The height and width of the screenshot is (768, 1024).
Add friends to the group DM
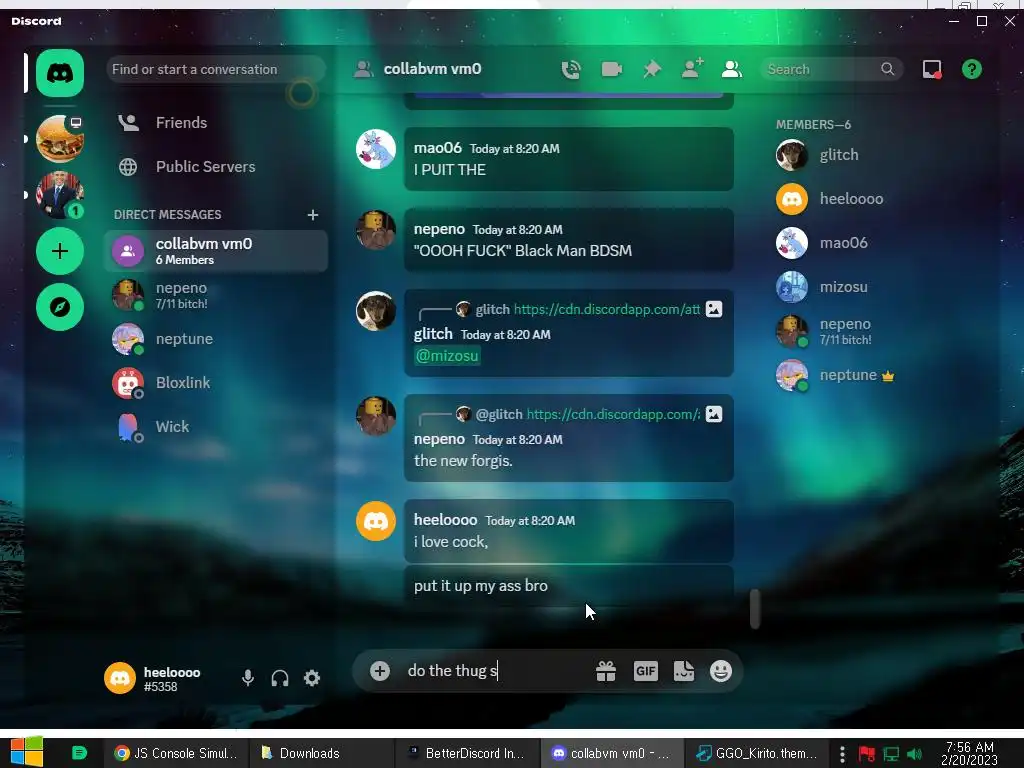[x=692, y=68]
